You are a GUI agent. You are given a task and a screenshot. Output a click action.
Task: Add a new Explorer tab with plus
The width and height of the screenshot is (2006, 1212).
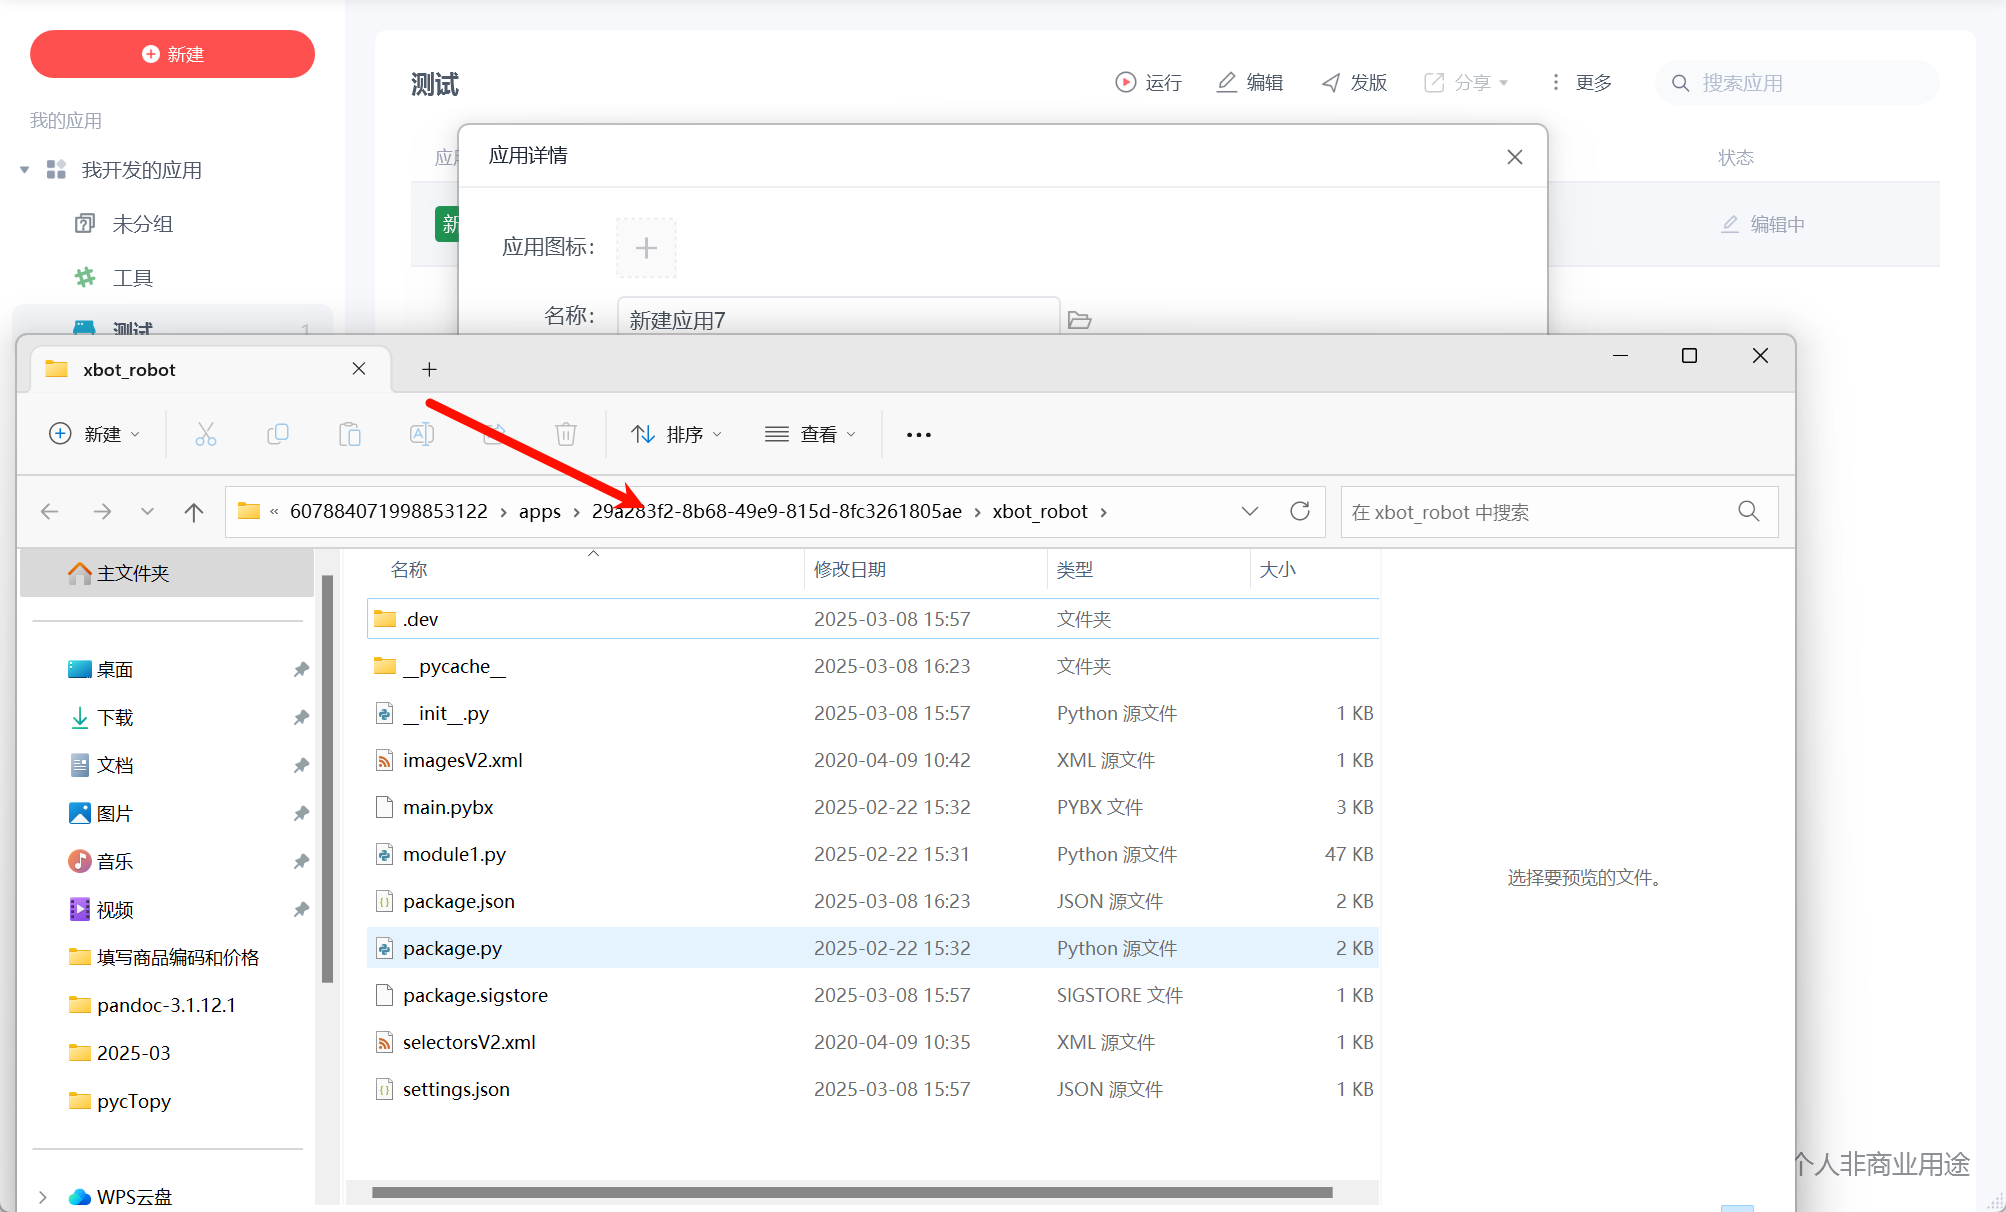point(429,369)
